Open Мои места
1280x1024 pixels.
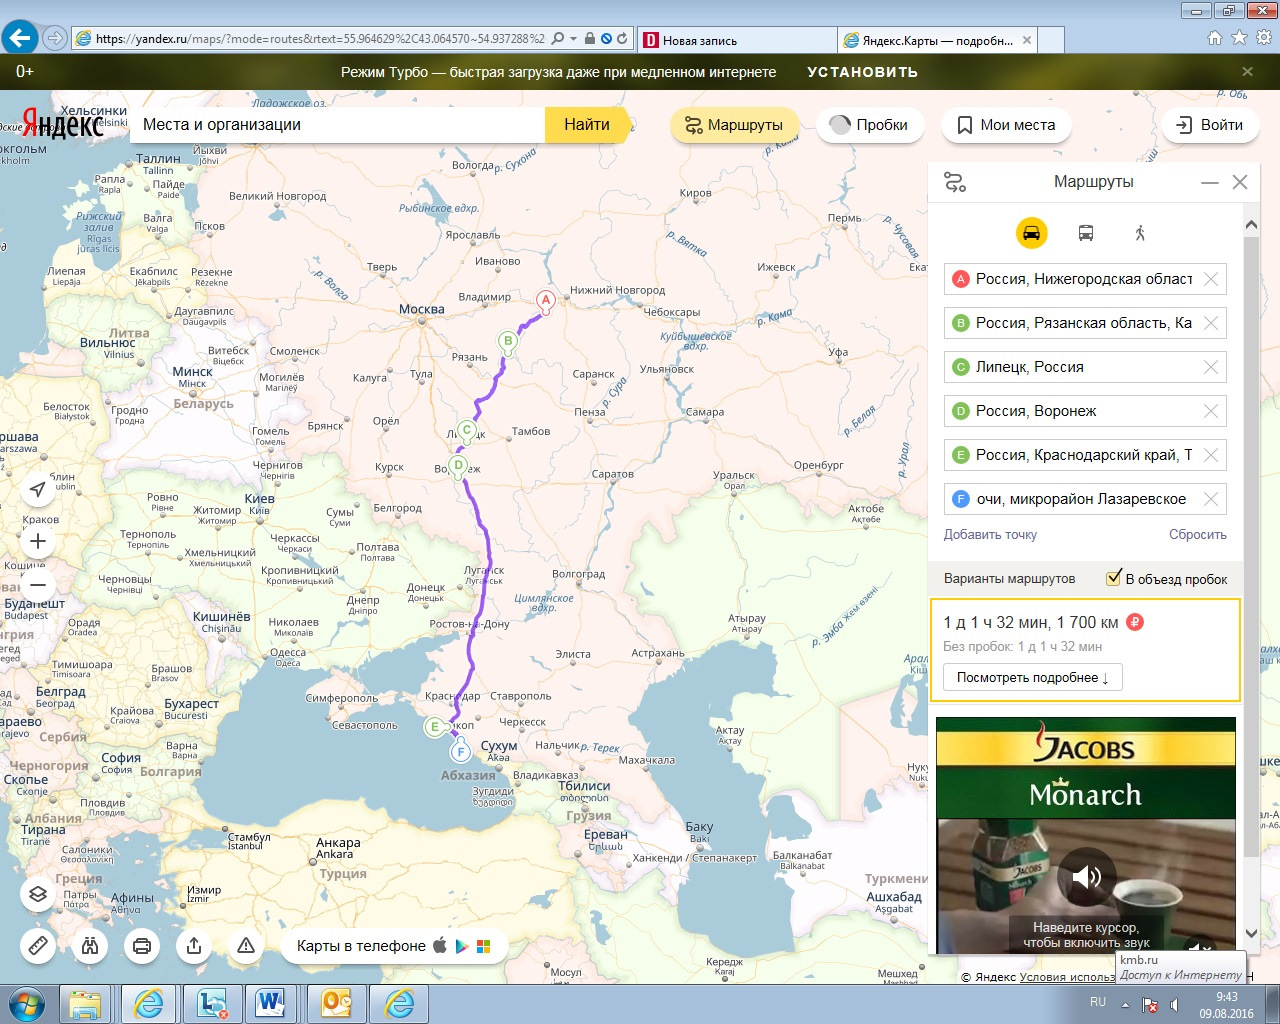(x=1007, y=125)
